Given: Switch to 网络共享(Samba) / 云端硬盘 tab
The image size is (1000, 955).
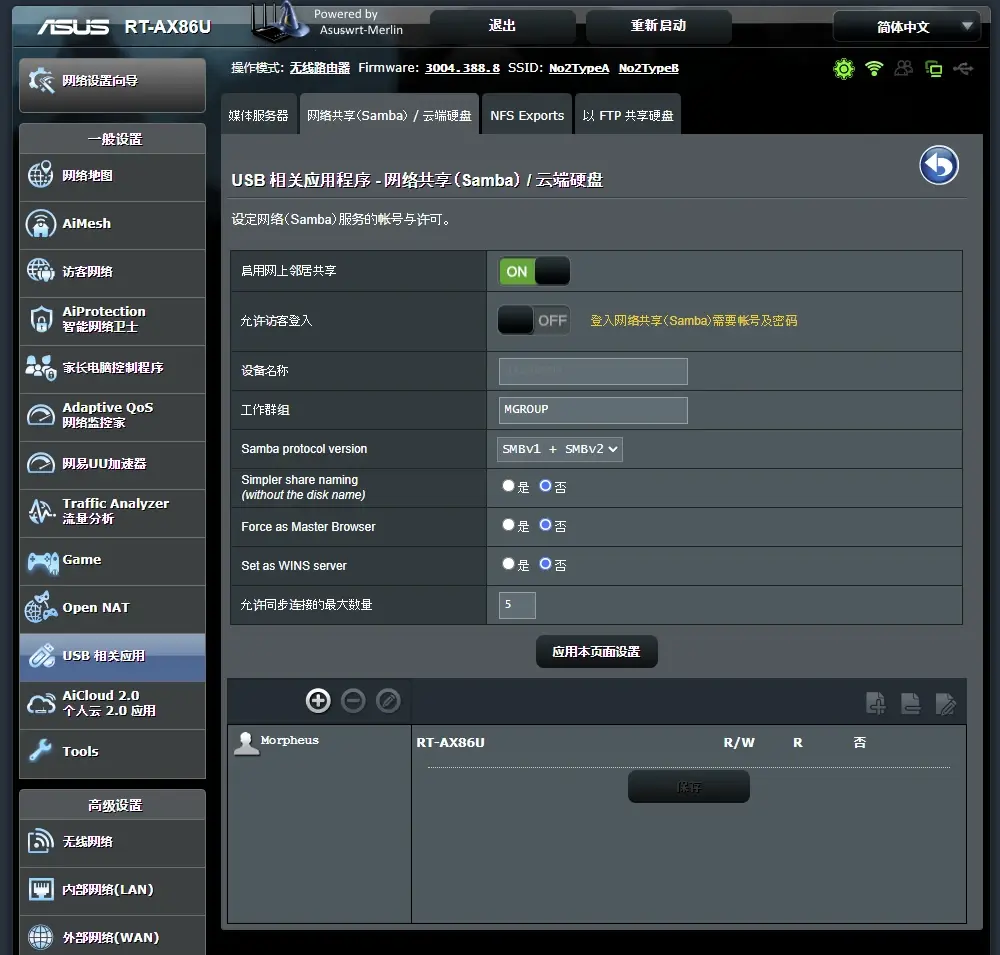Looking at the screenshot, I should coord(389,115).
